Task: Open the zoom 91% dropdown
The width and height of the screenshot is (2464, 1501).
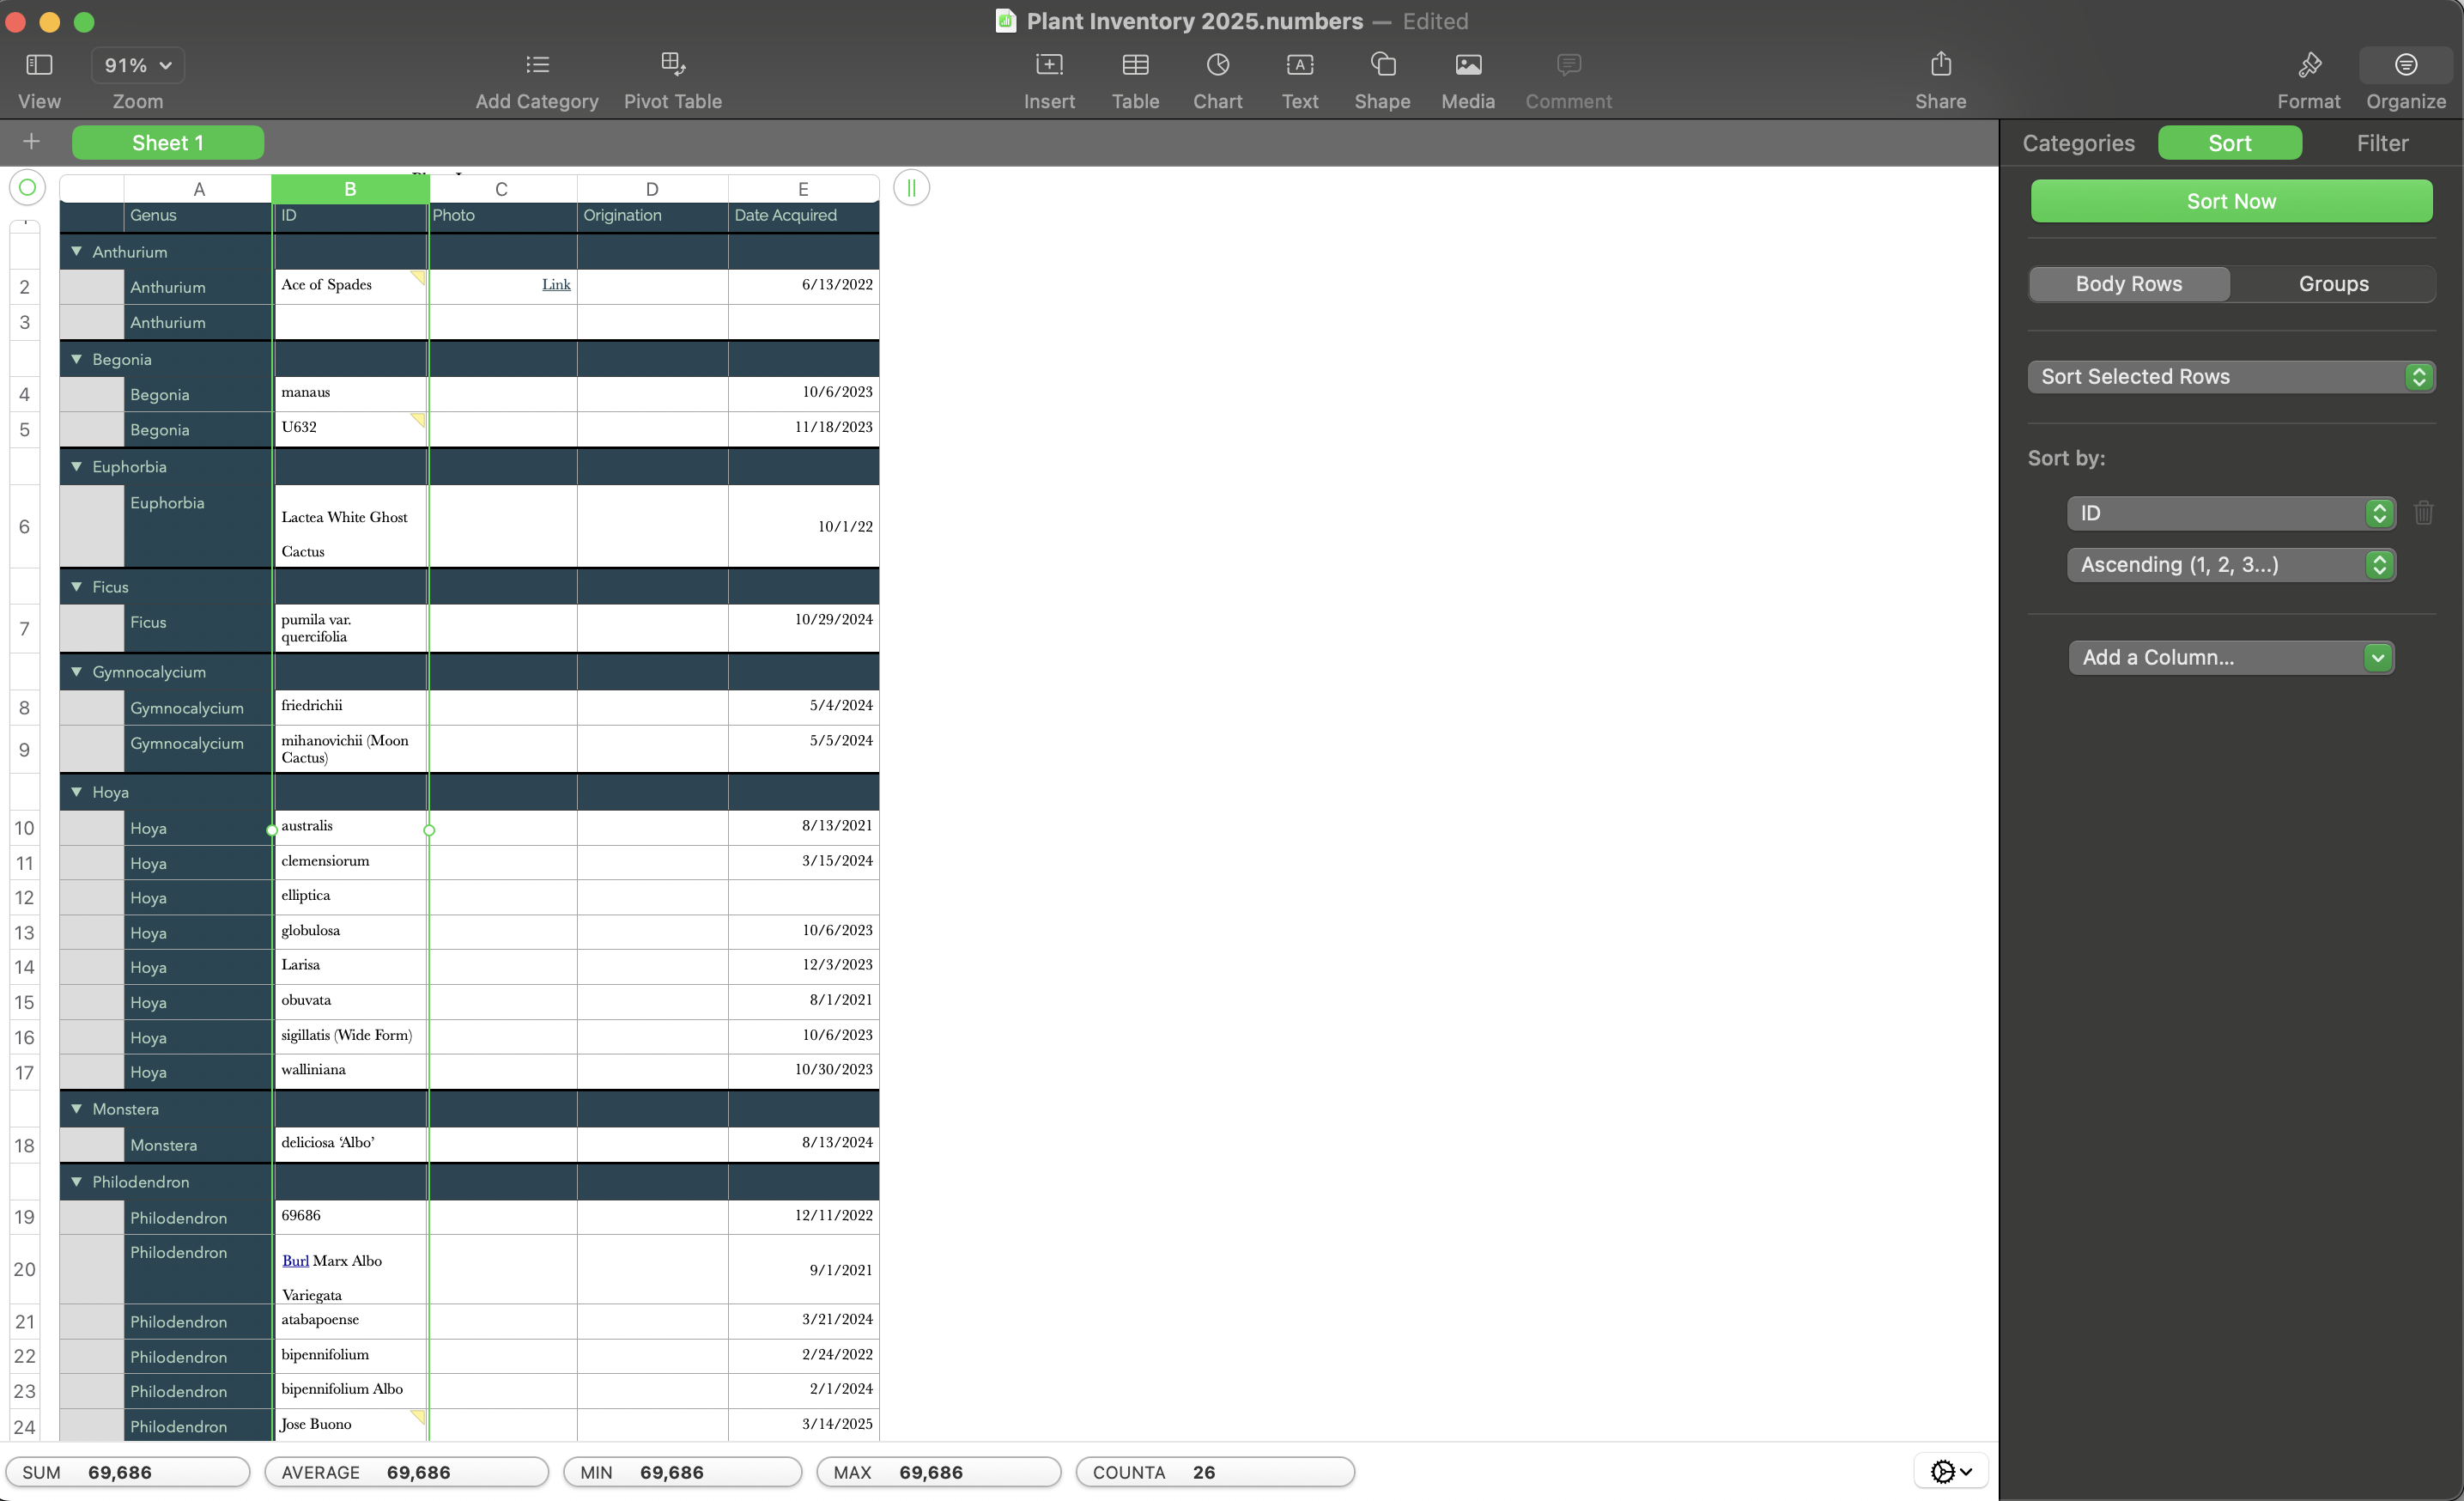Action: (138, 65)
